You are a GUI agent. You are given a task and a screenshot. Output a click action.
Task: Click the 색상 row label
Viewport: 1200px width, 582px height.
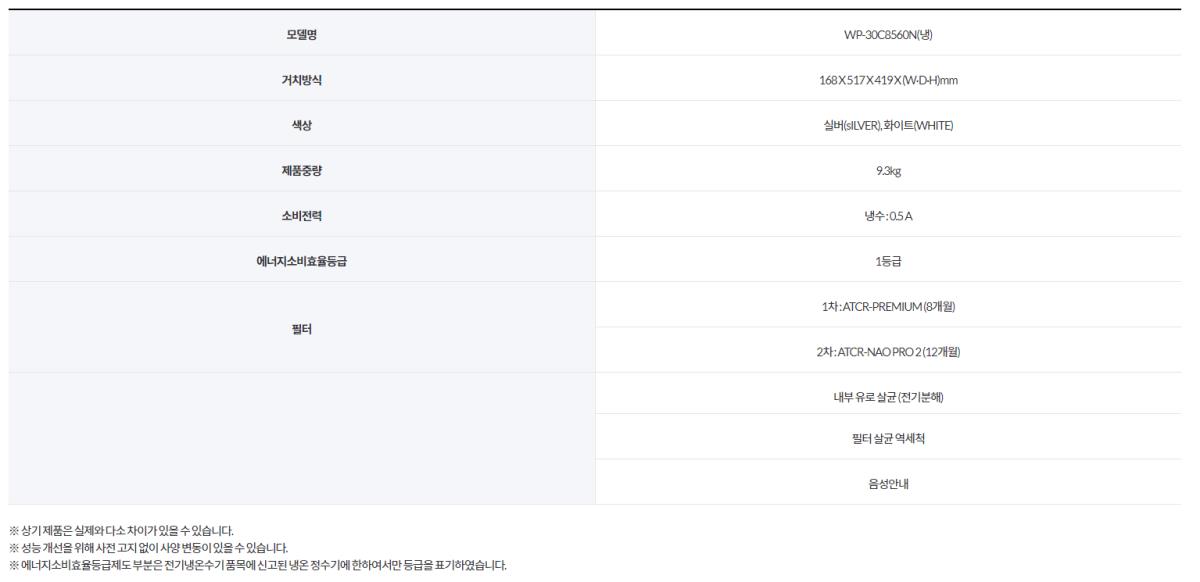coord(301,126)
